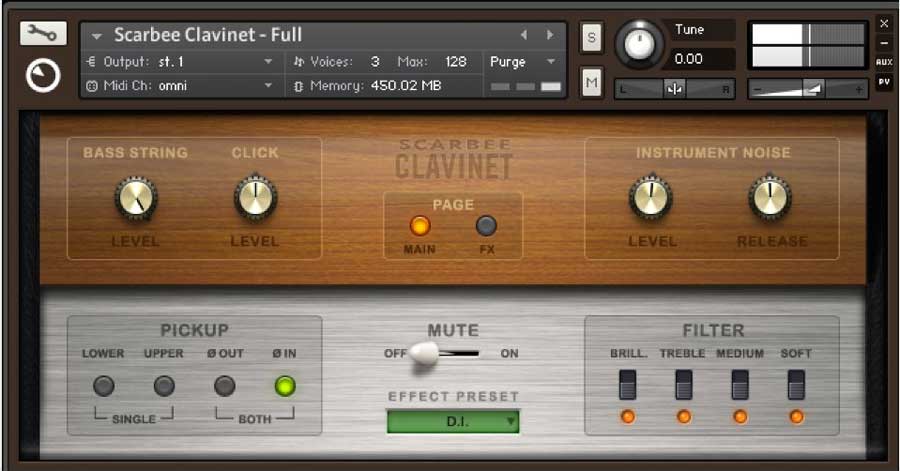Click the stereo pan slider

click(x=674, y=89)
